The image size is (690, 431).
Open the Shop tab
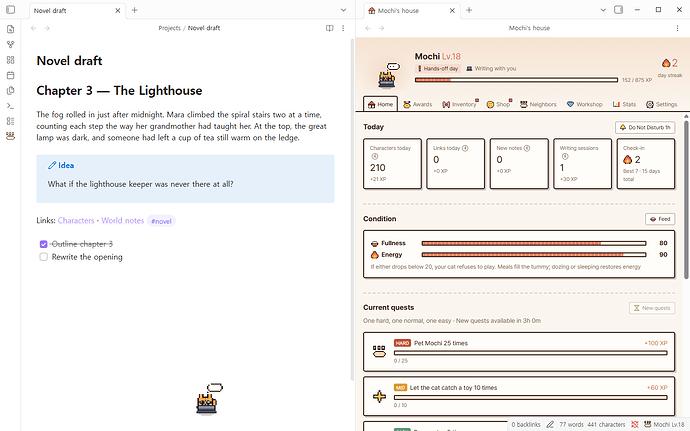coord(499,104)
